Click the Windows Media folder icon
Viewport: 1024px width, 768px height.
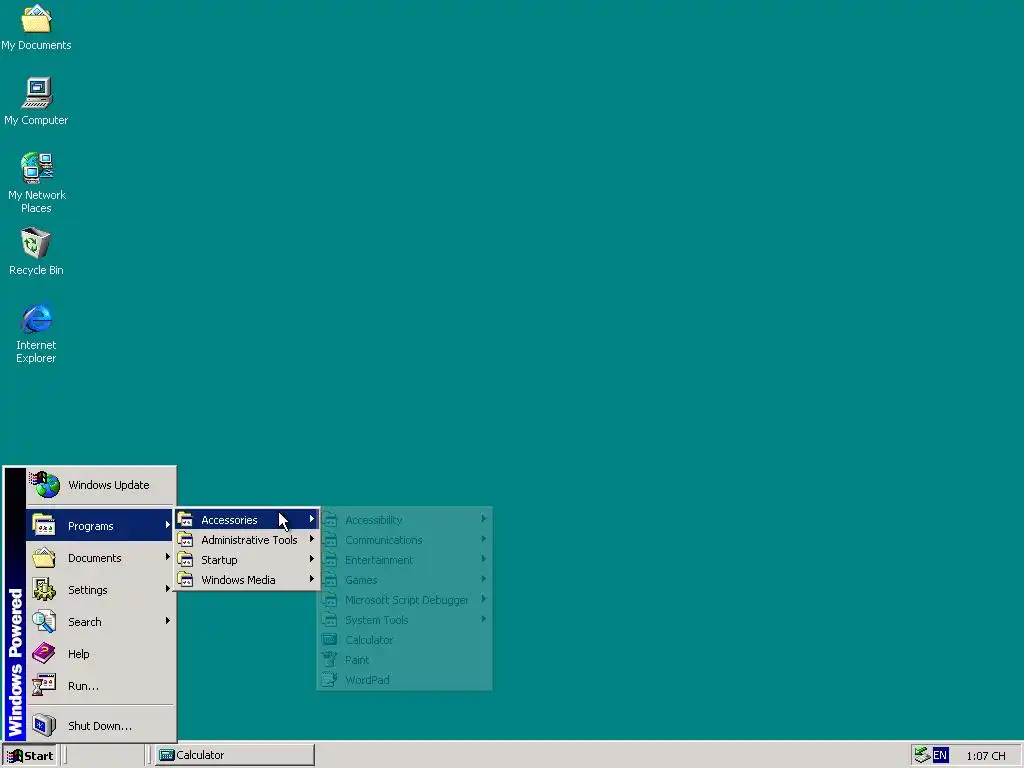click(185, 579)
